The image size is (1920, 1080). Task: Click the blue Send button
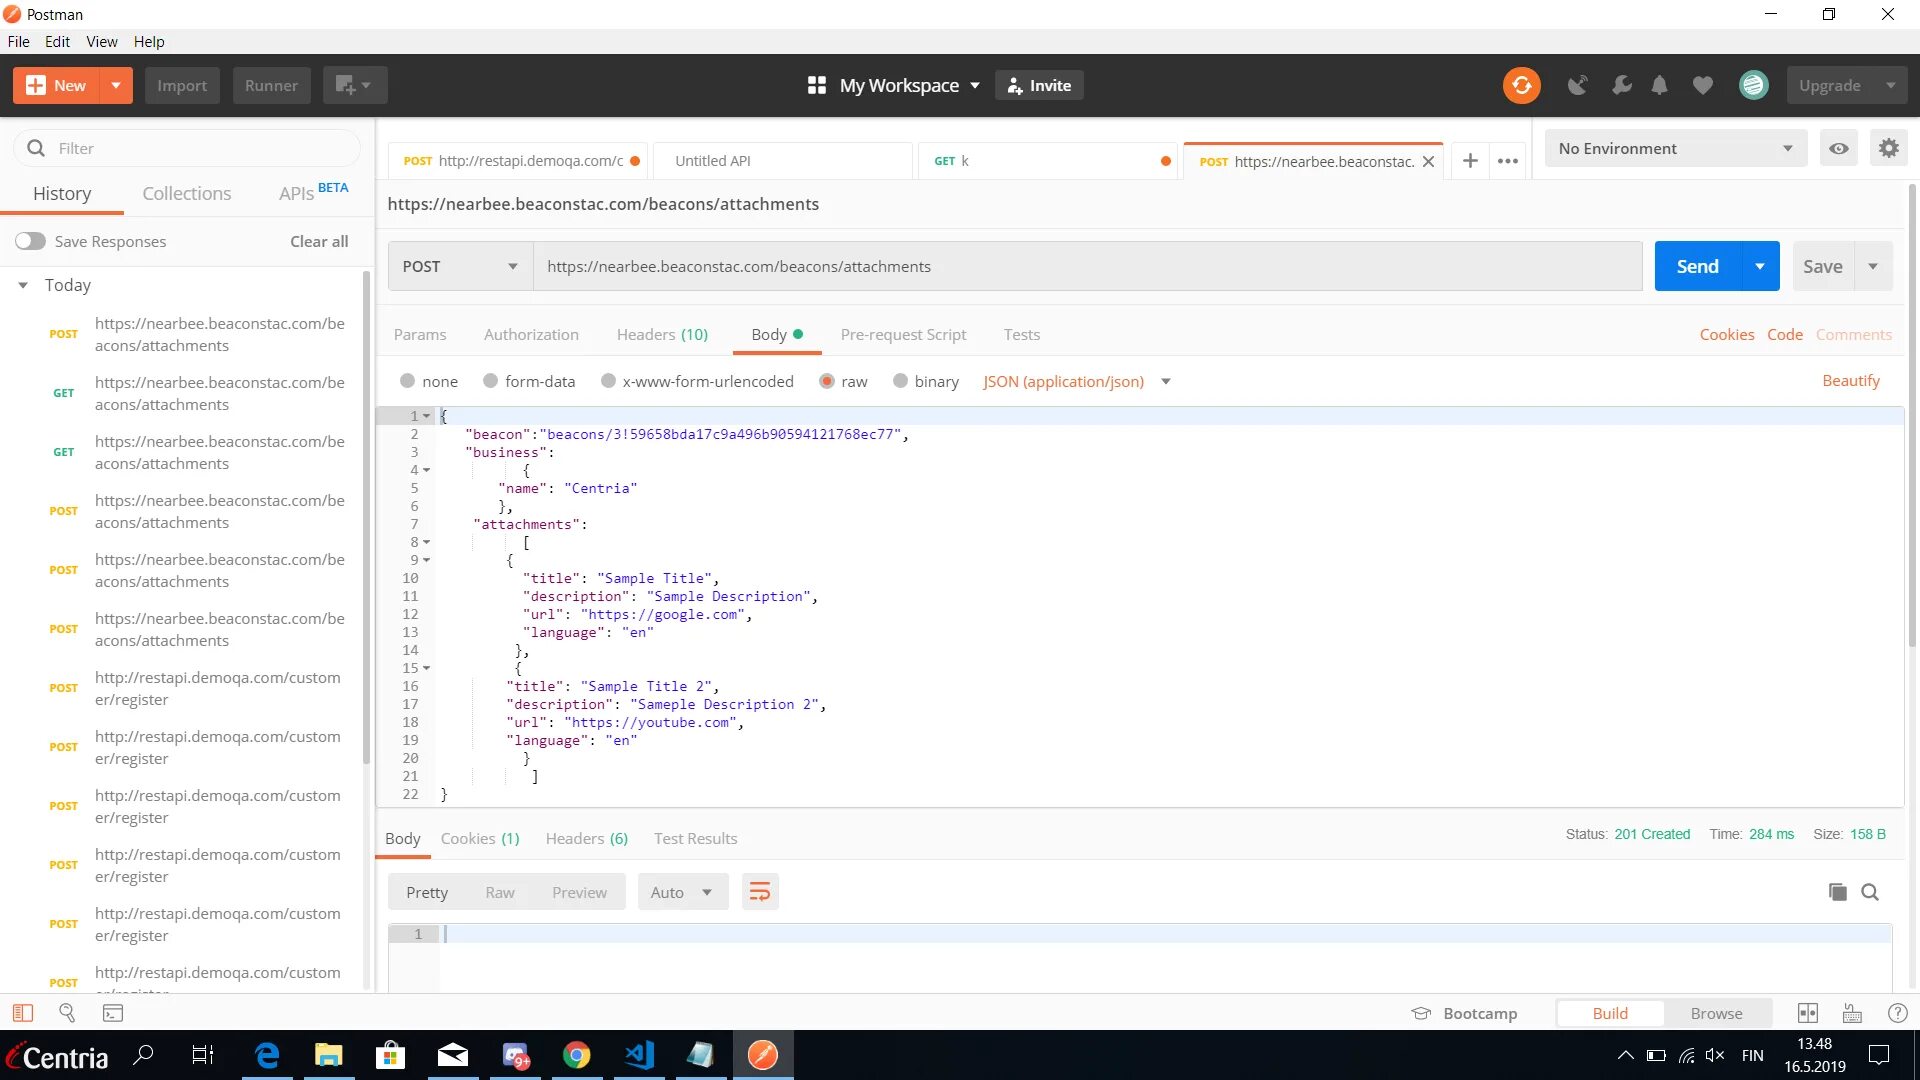click(1697, 266)
